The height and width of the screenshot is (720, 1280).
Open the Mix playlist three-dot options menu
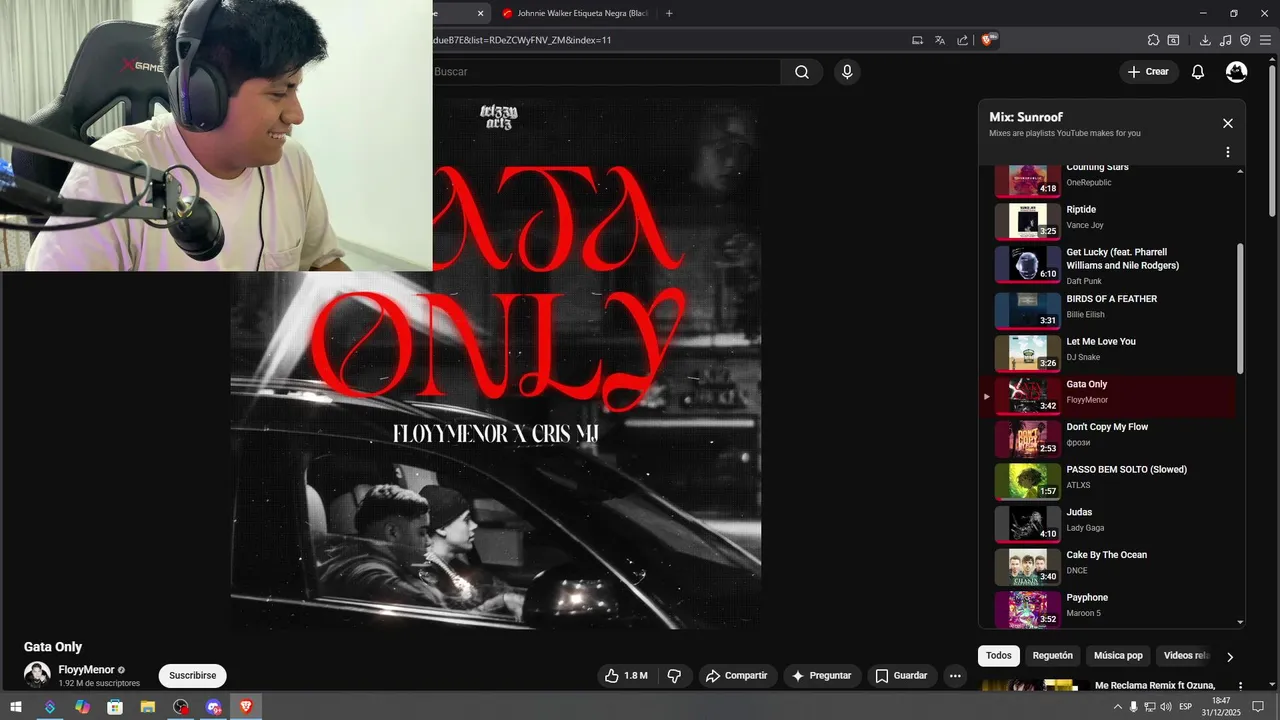click(1228, 153)
